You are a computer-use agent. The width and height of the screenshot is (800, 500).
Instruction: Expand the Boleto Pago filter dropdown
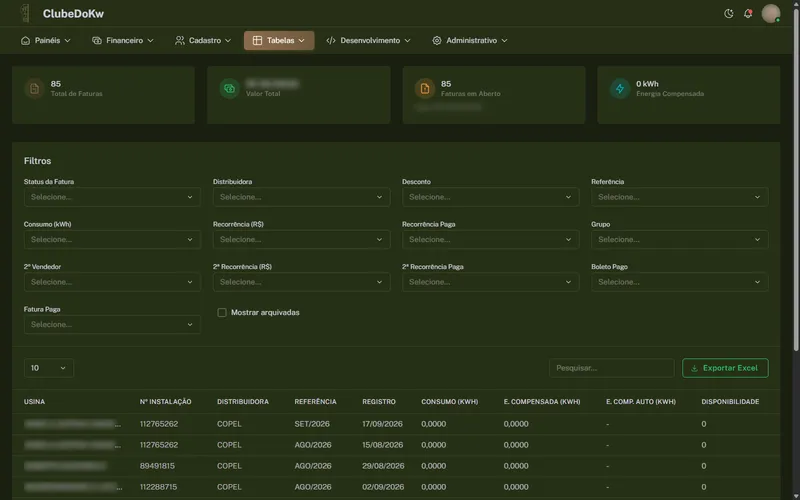680,282
